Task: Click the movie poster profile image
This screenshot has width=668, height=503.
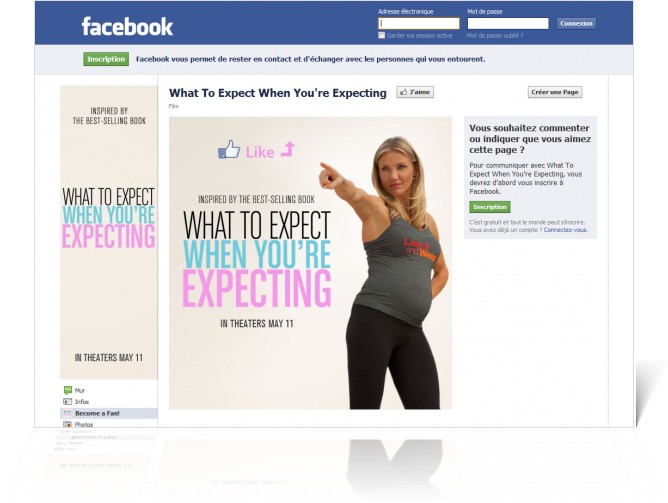Action: pos(109,233)
